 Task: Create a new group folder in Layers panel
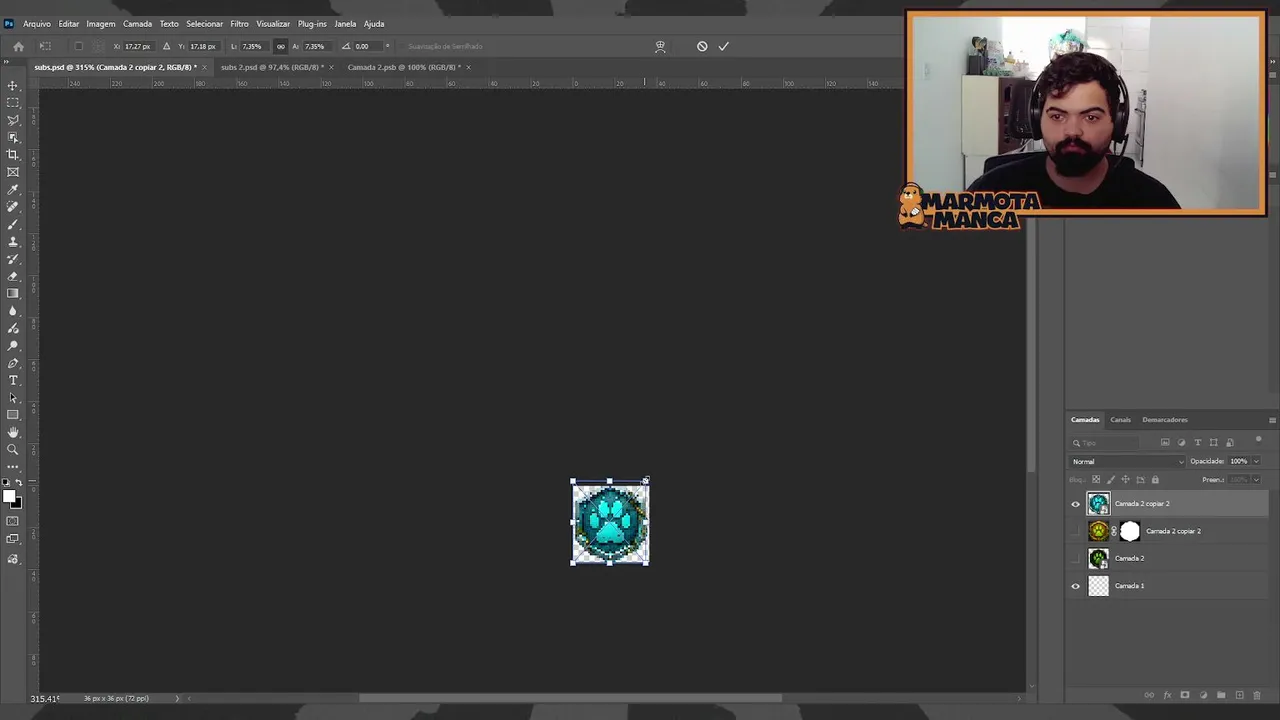(1221, 695)
